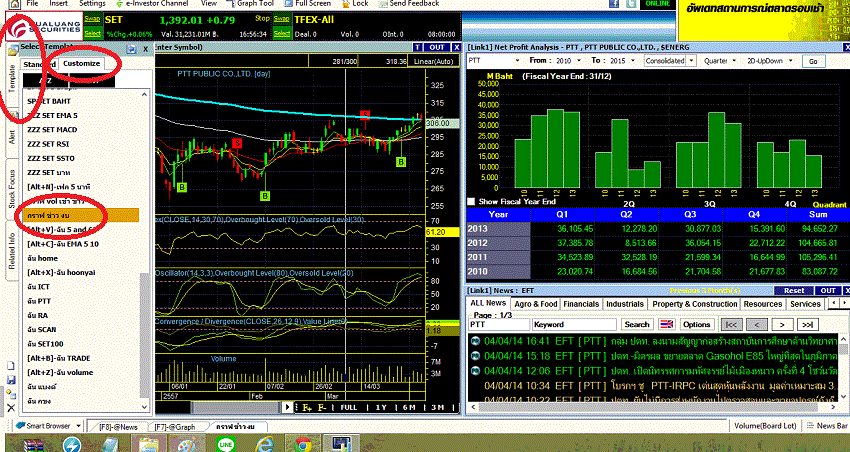Open Graph Tool from the top bar
Image resolution: width=850 pixels, height=452 pixels.
tap(251, 3)
